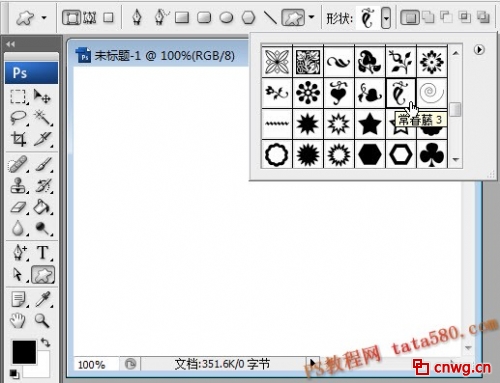
Task: Select the Healing Brush tool
Action: click(18, 164)
